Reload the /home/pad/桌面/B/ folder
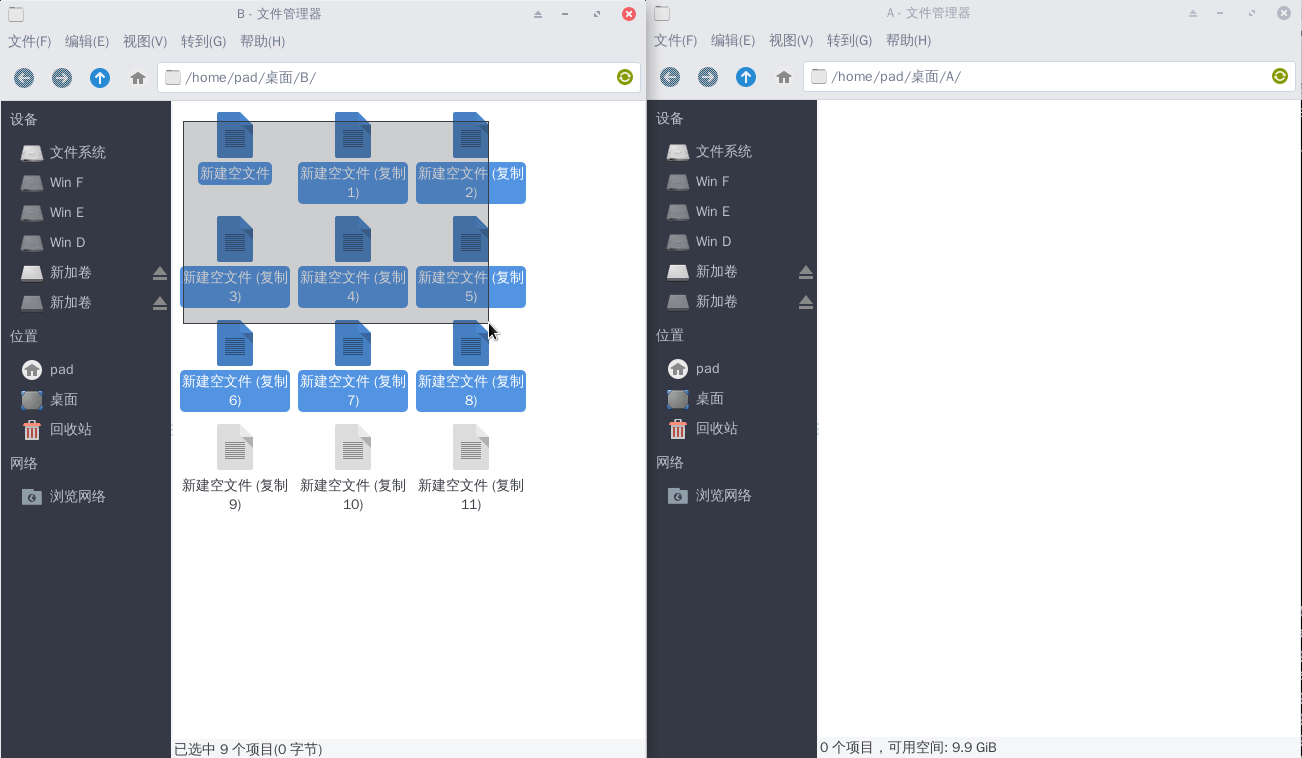The height and width of the screenshot is (758, 1302). 625,77
